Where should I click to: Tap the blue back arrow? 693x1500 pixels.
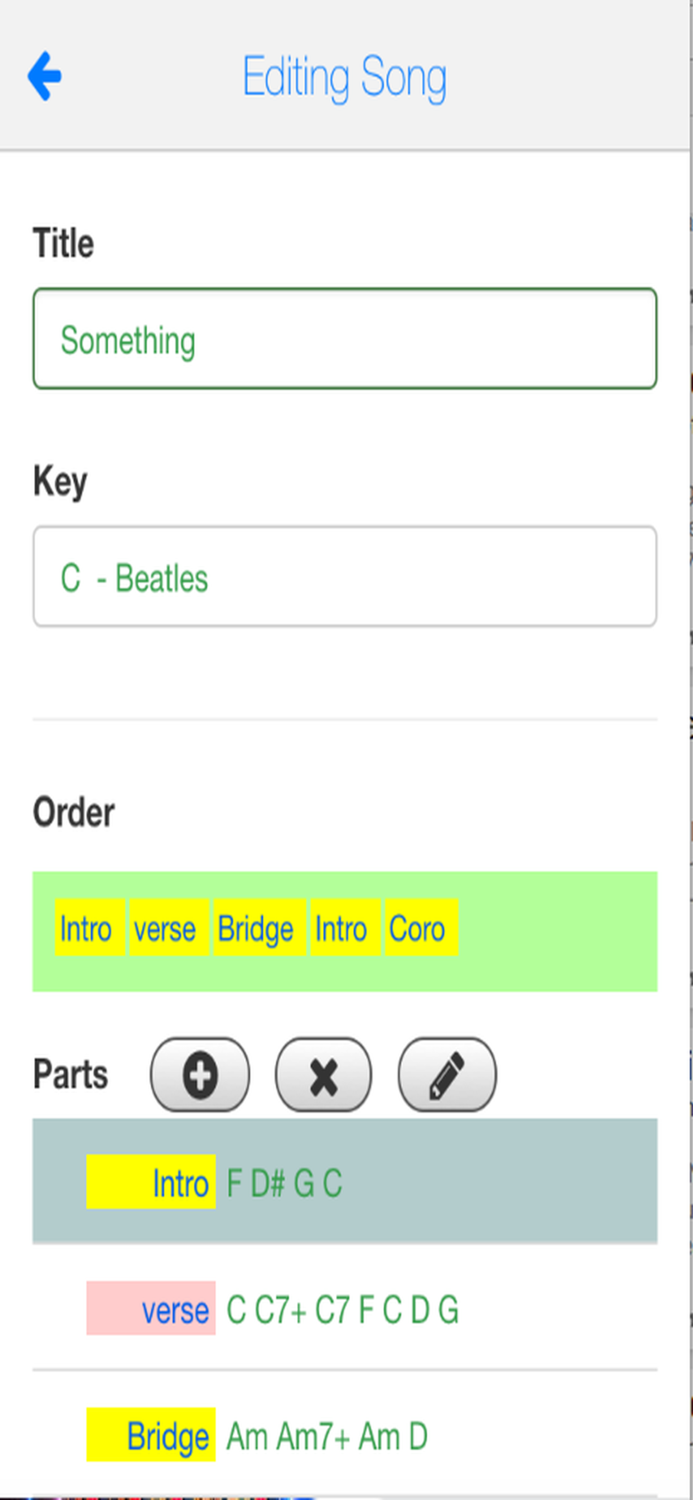pyautogui.click(x=44, y=75)
